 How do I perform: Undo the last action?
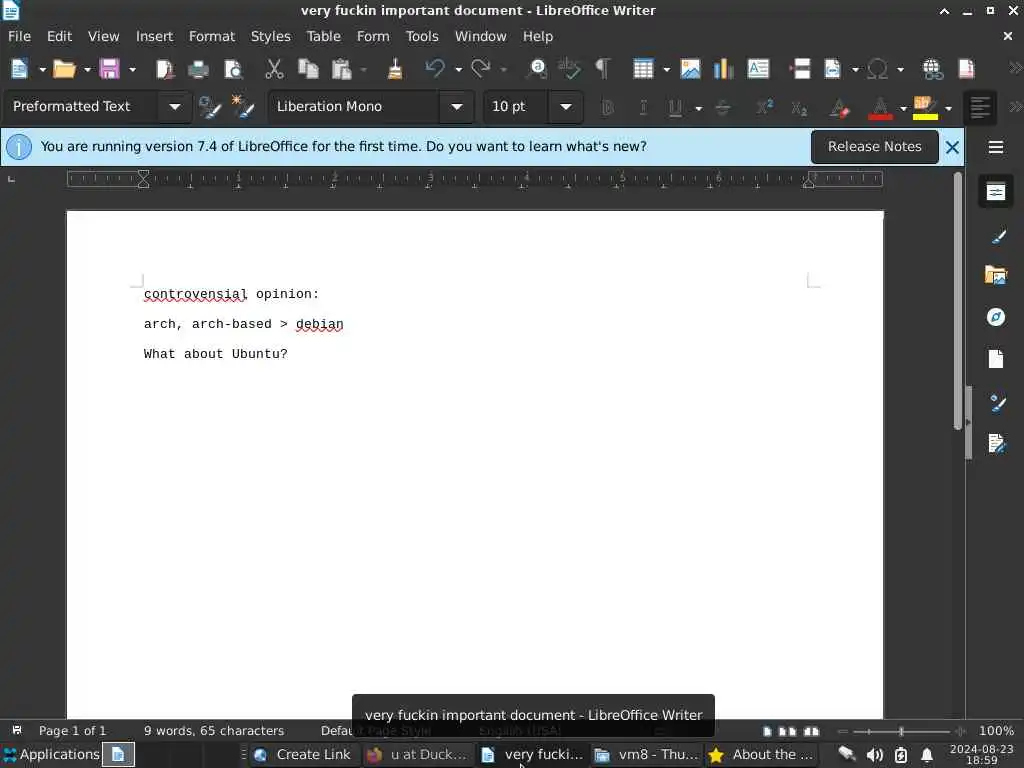[435, 69]
